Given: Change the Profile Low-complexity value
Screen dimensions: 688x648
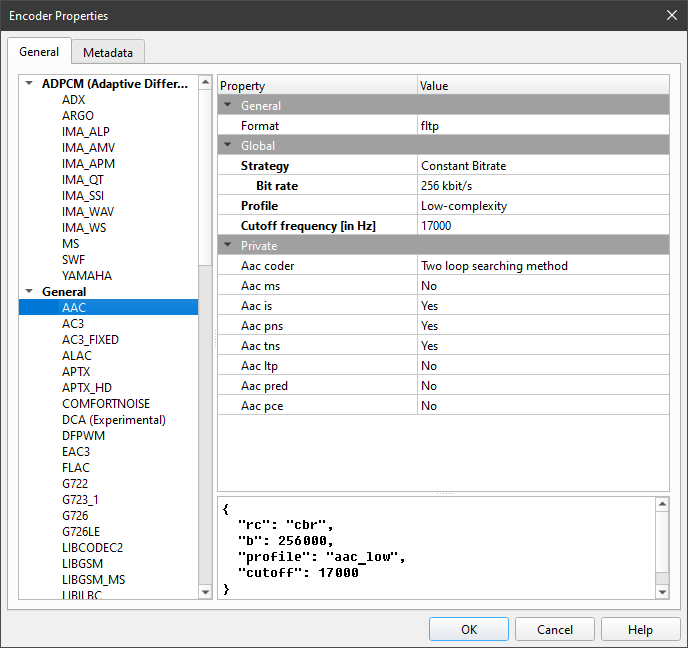Looking at the screenshot, I should pos(542,206).
